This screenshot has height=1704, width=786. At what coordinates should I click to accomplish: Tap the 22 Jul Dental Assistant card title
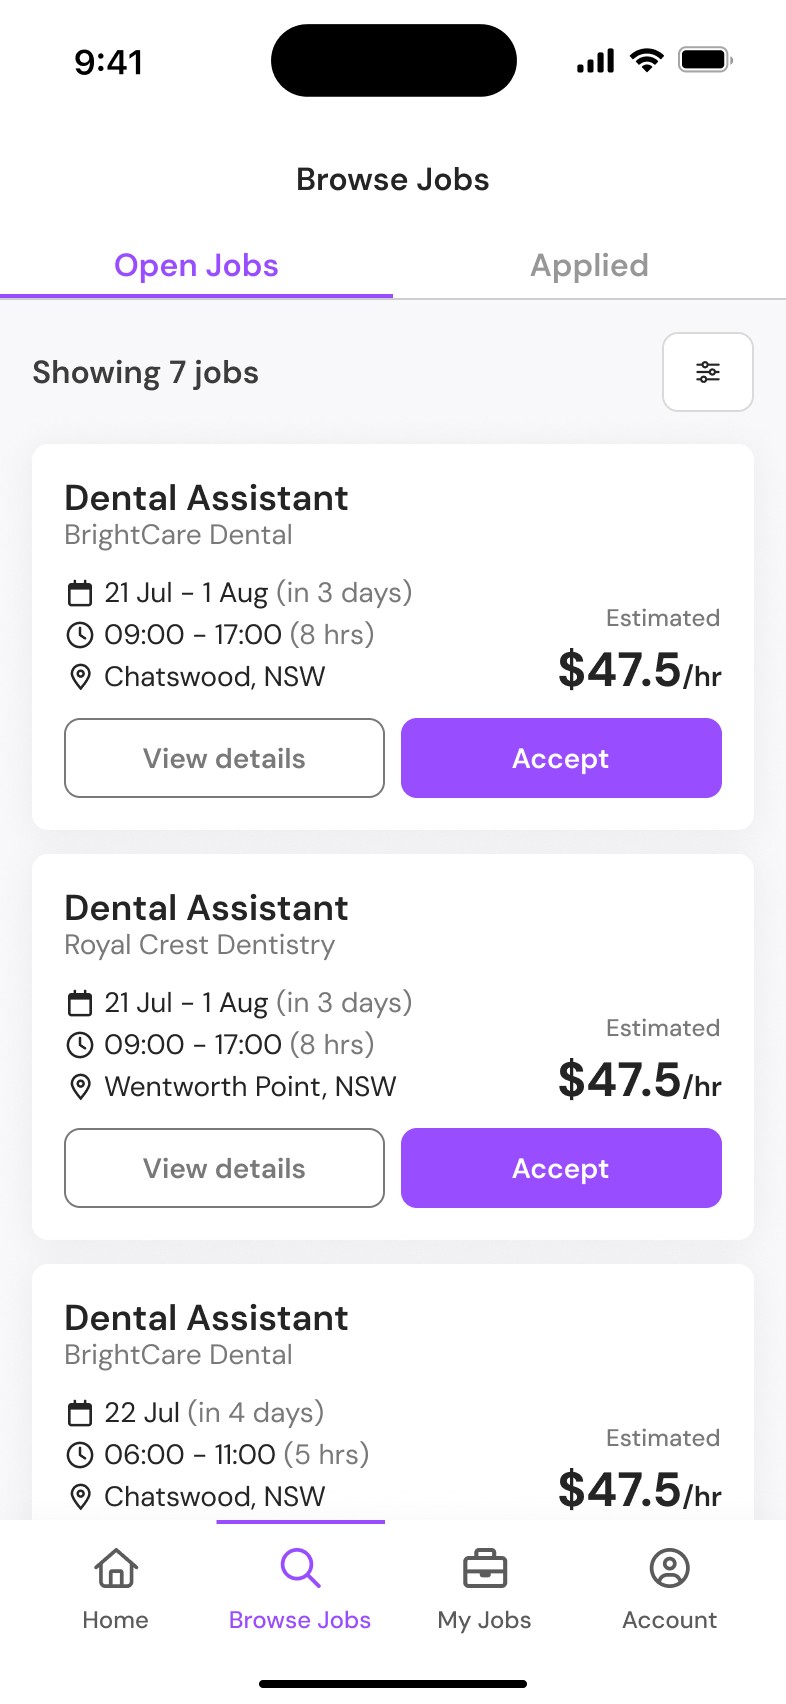point(206,1318)
